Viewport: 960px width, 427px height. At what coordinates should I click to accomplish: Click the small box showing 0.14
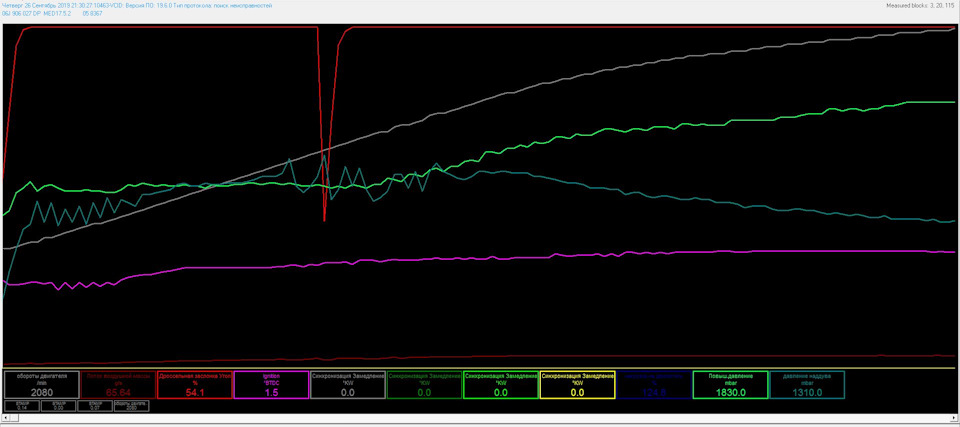click(22, 406)
